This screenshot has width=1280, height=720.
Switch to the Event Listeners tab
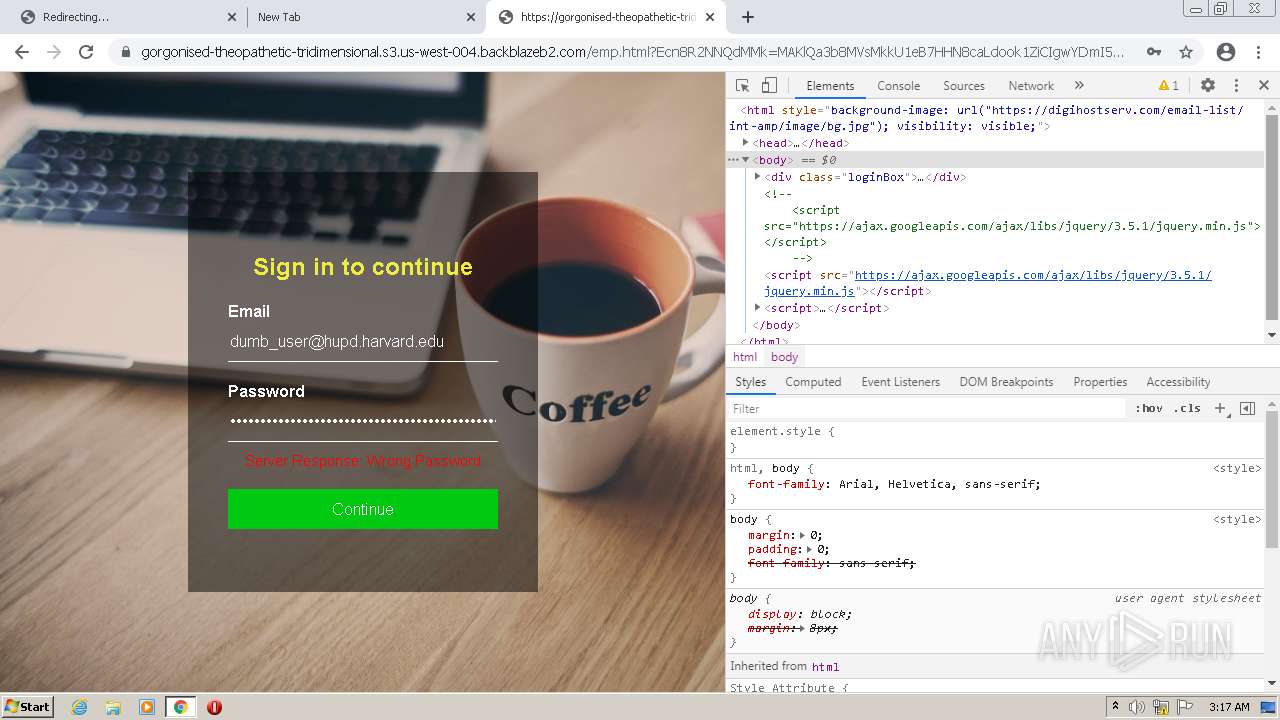tap(900, 382)
